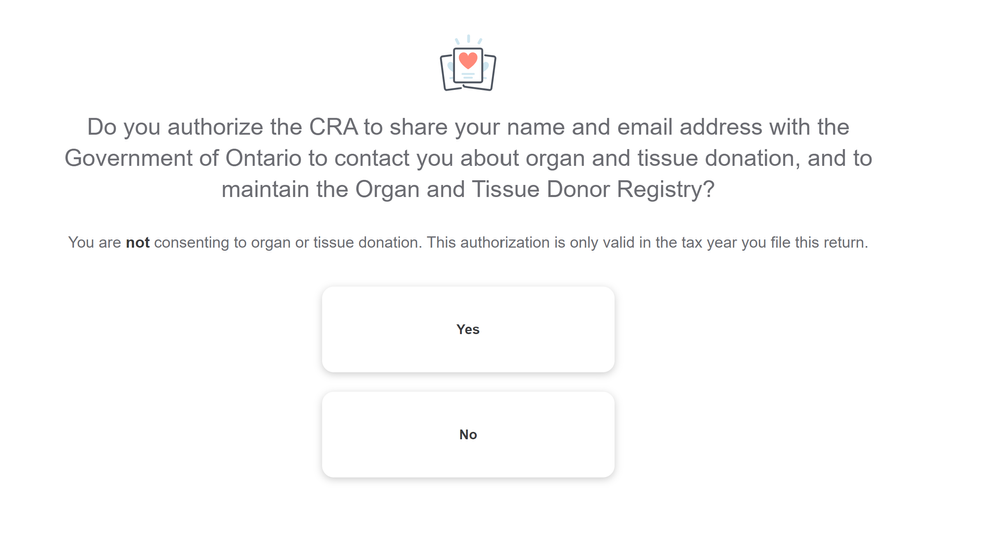Click the "maintain the" words in heading
Screen dimensions: 999x542
285,189
